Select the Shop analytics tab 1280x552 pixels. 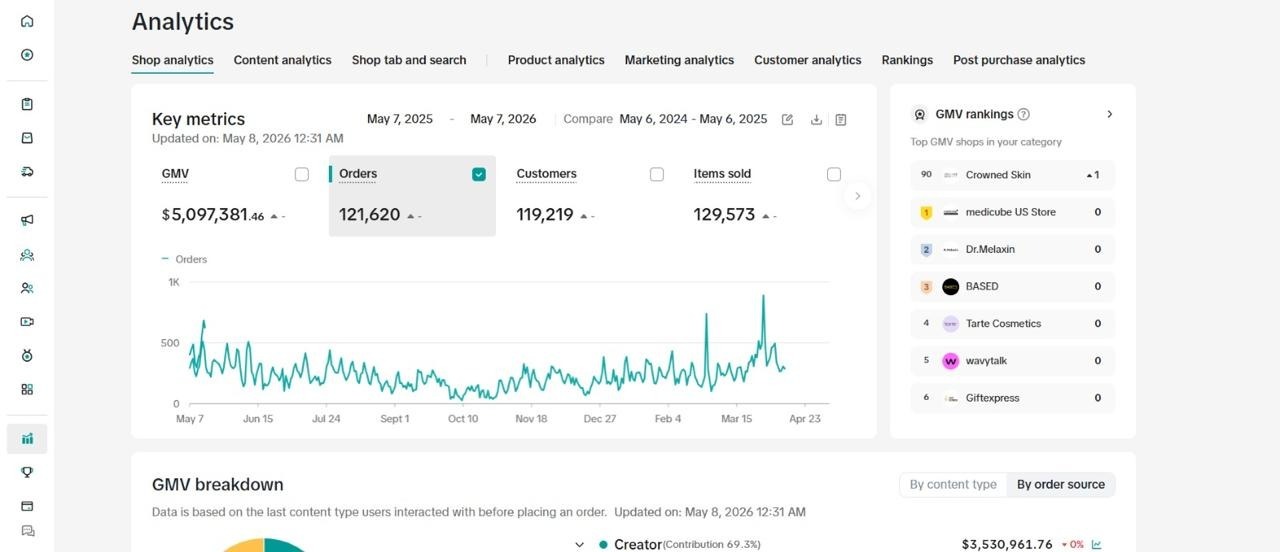[x=173, y=60]
